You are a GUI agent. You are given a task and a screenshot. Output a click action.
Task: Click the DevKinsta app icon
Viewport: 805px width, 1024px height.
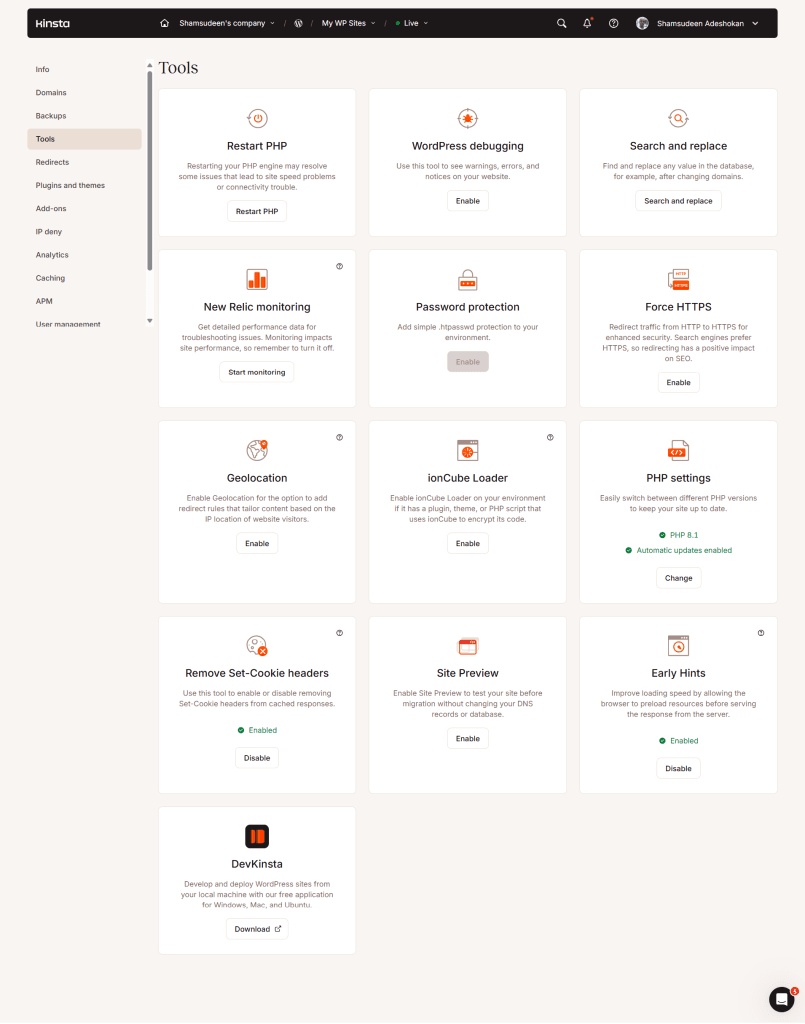(257, 836)
